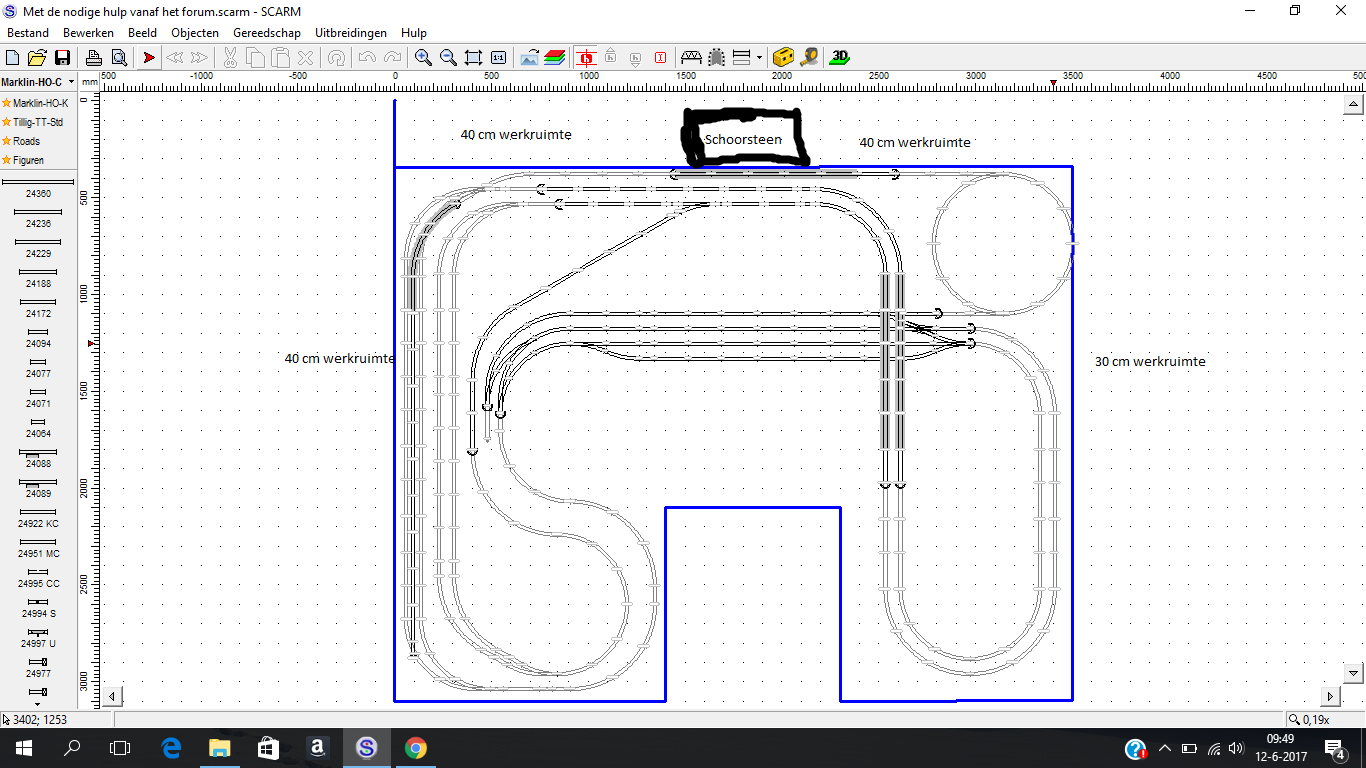Click the Zoom to fit icon
The height and width of the screenshot is (768, 1366).
coord(473,58)
